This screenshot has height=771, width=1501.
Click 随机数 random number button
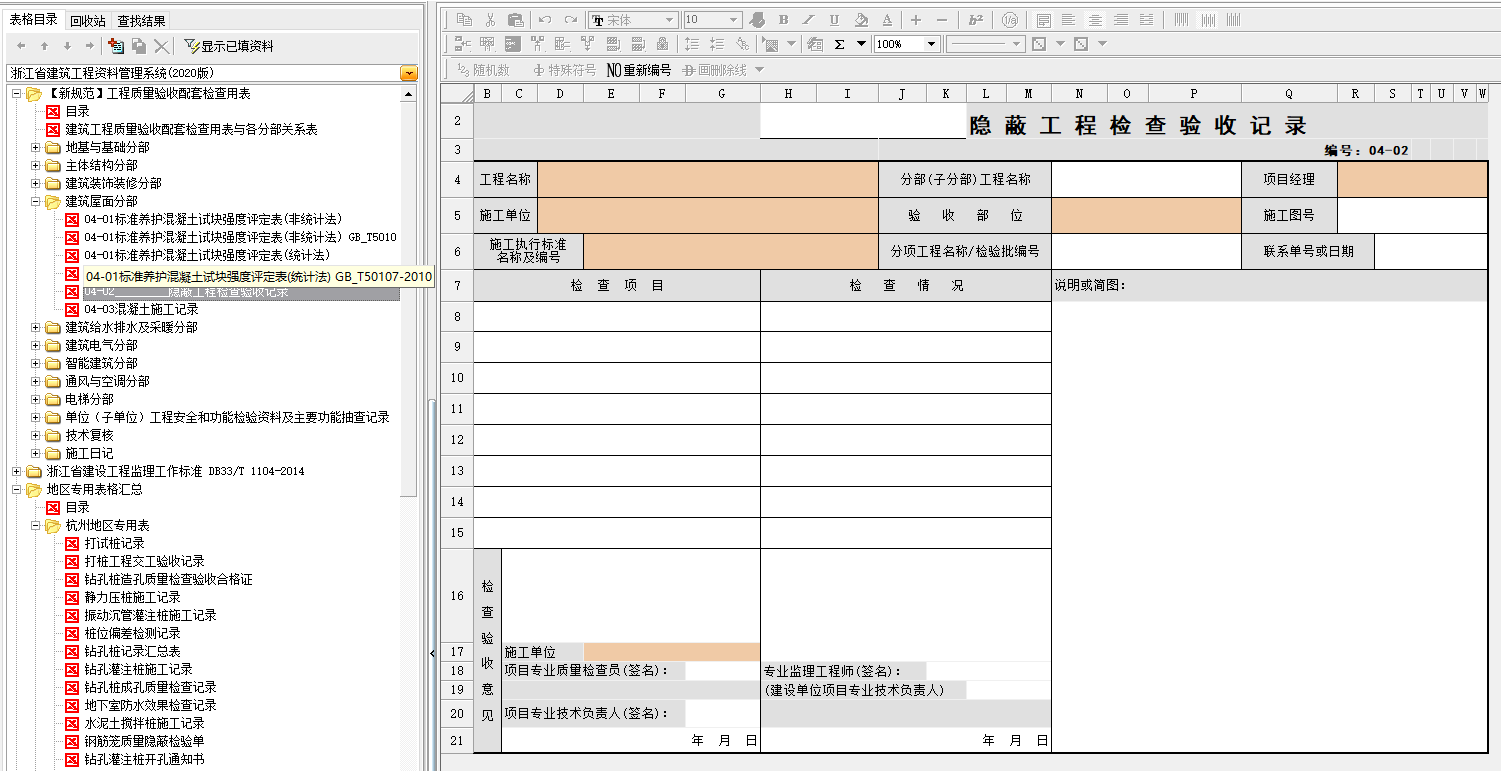tap(483, 70)
